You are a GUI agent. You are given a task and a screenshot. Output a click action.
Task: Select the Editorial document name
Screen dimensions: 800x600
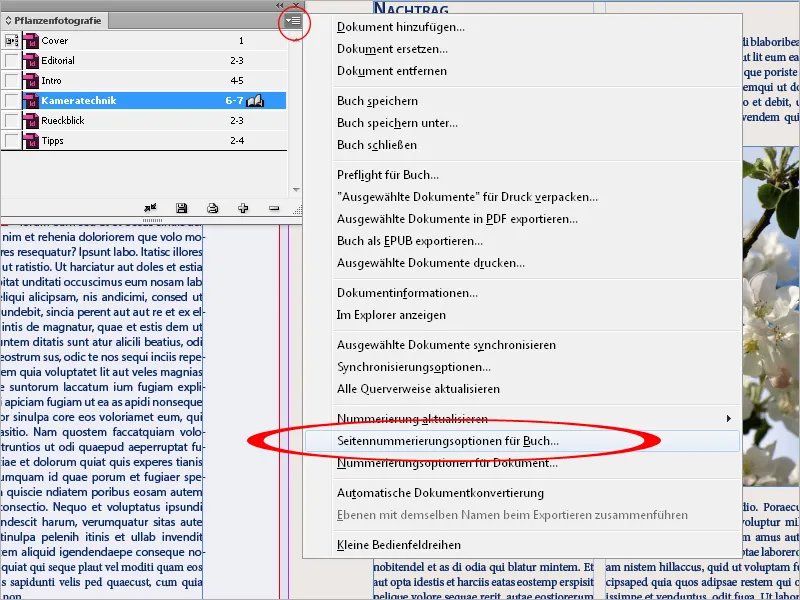pos(58,61)
